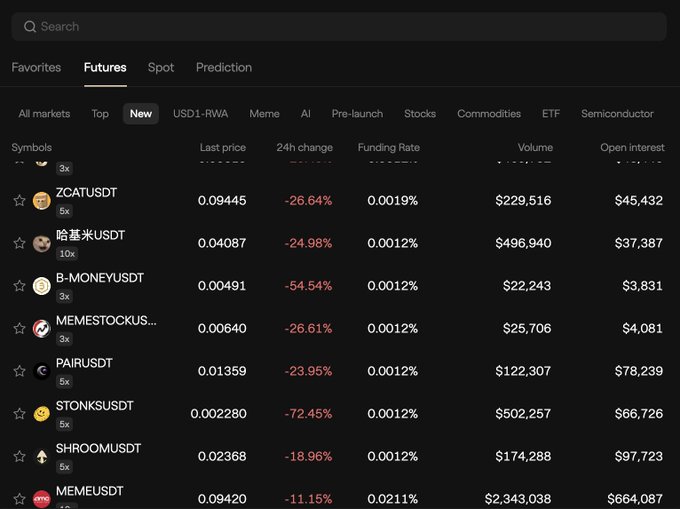
Task: Switch to the Favorites tab
Action: (x=36, y=68)
